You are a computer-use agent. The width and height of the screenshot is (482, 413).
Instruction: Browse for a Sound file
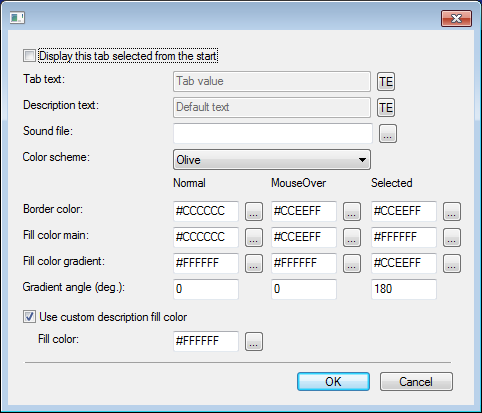tap(388, 134)
